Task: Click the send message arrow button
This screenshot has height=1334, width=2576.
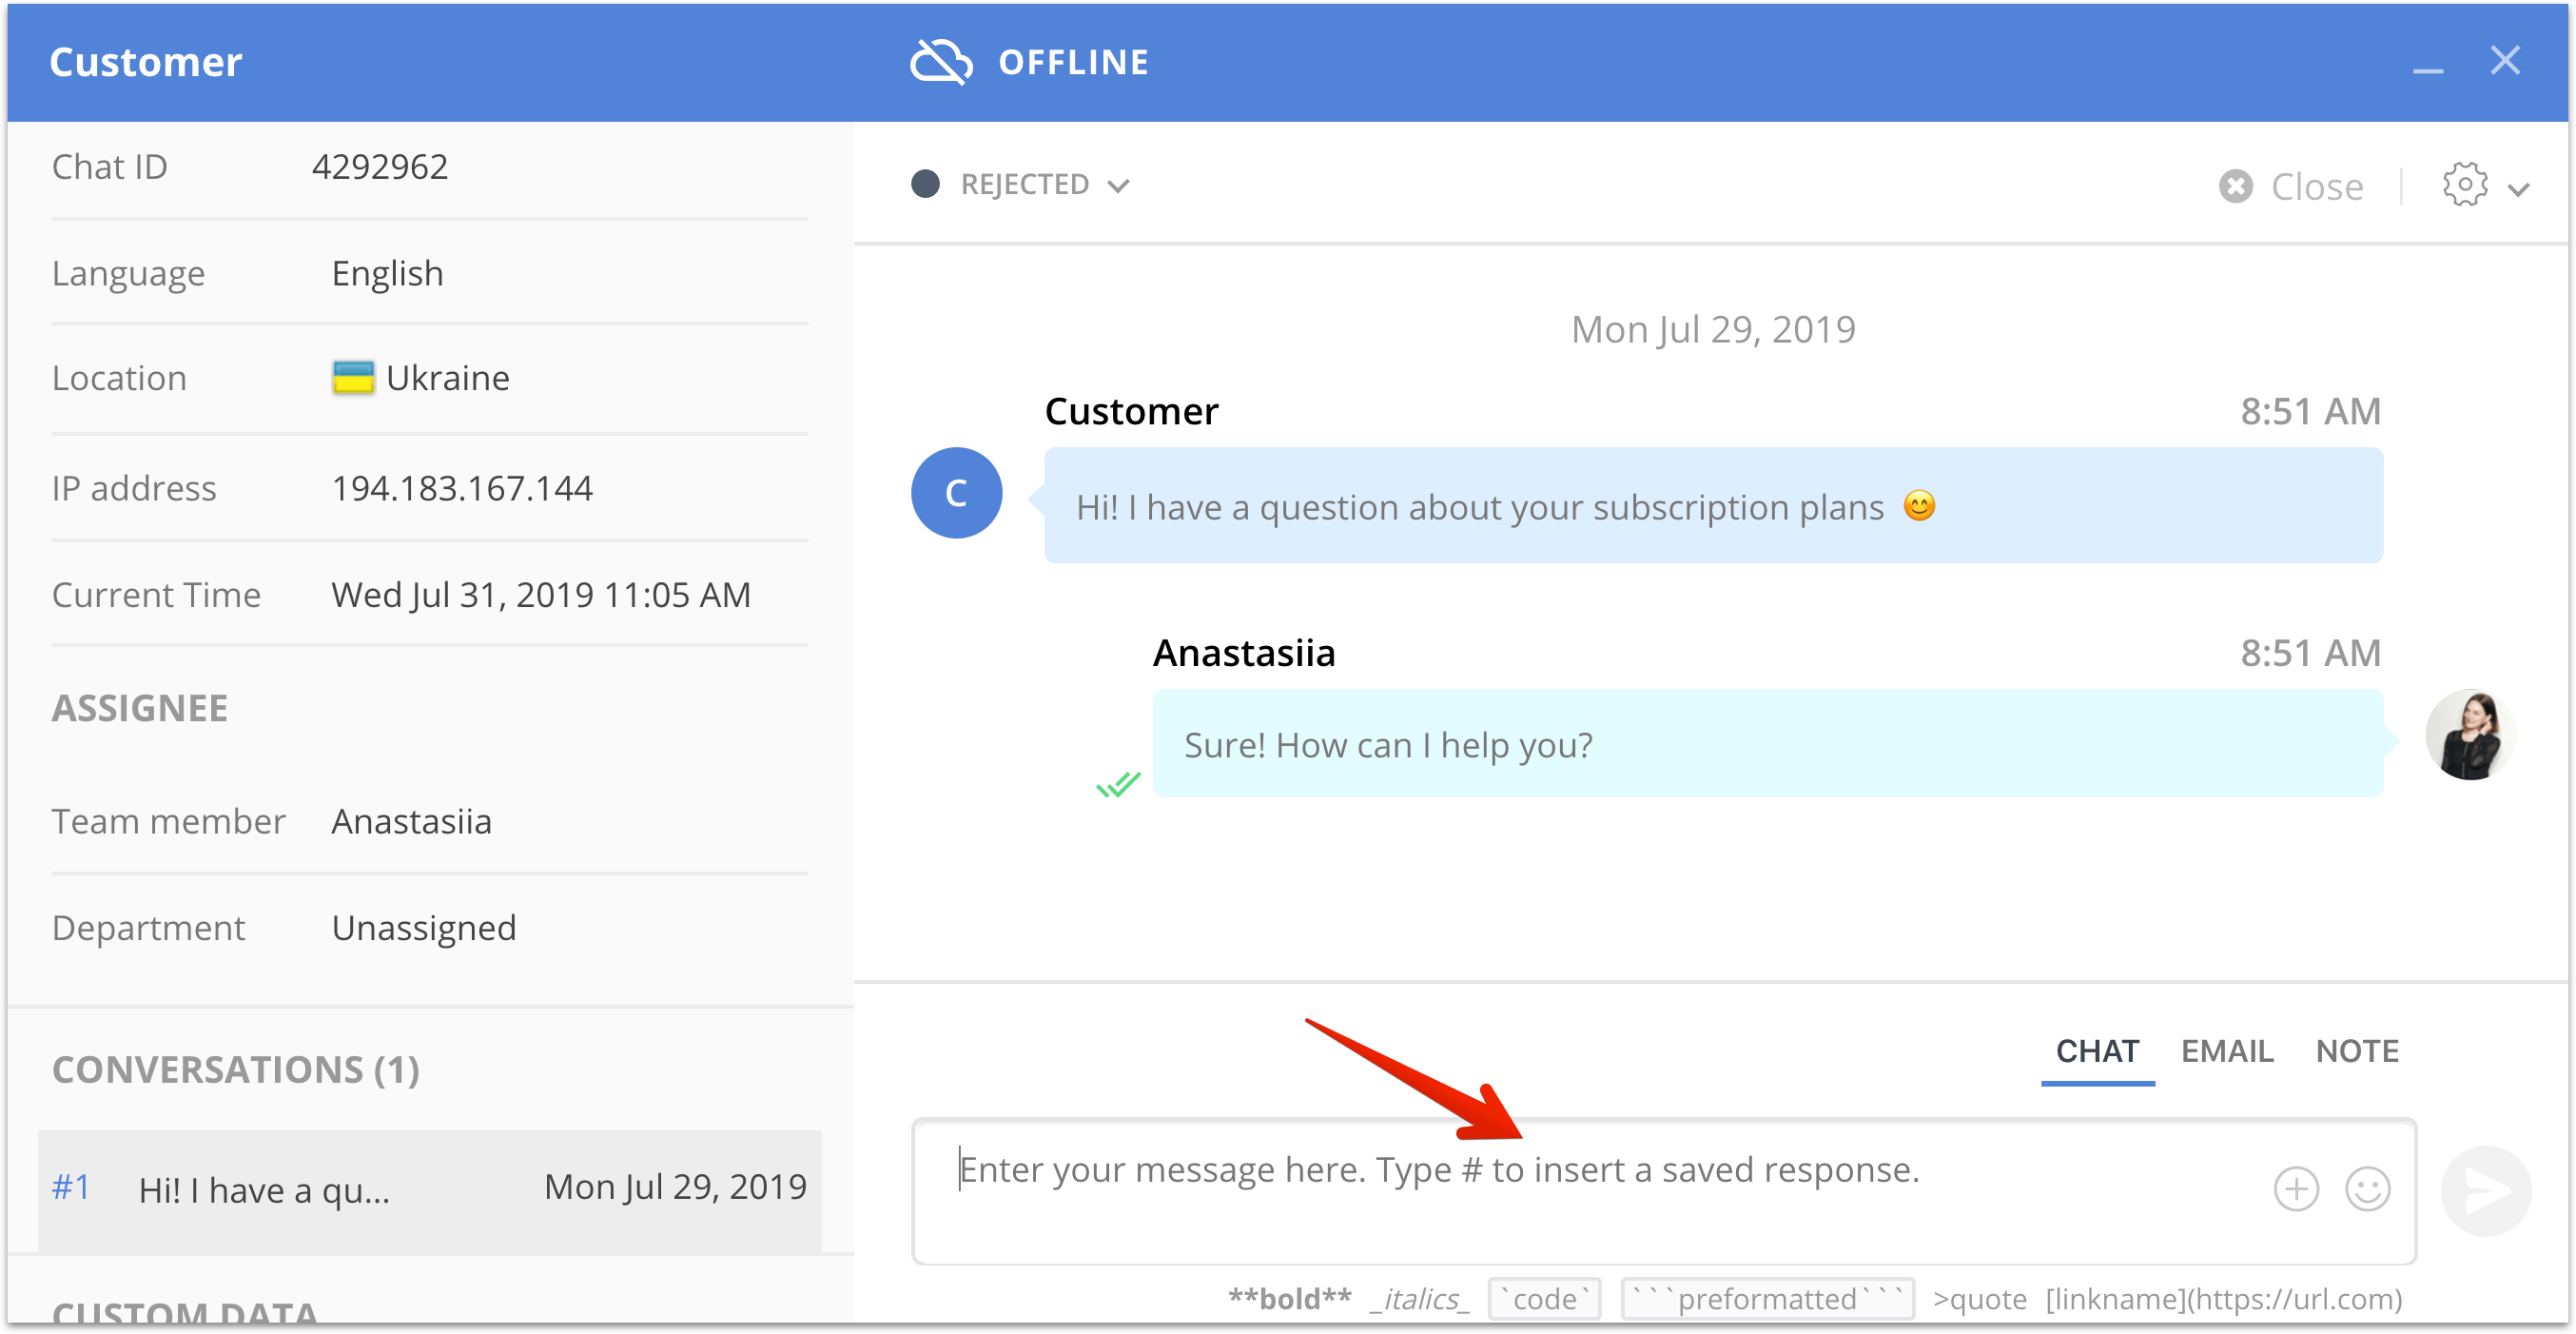Action: [2486, 1190]
